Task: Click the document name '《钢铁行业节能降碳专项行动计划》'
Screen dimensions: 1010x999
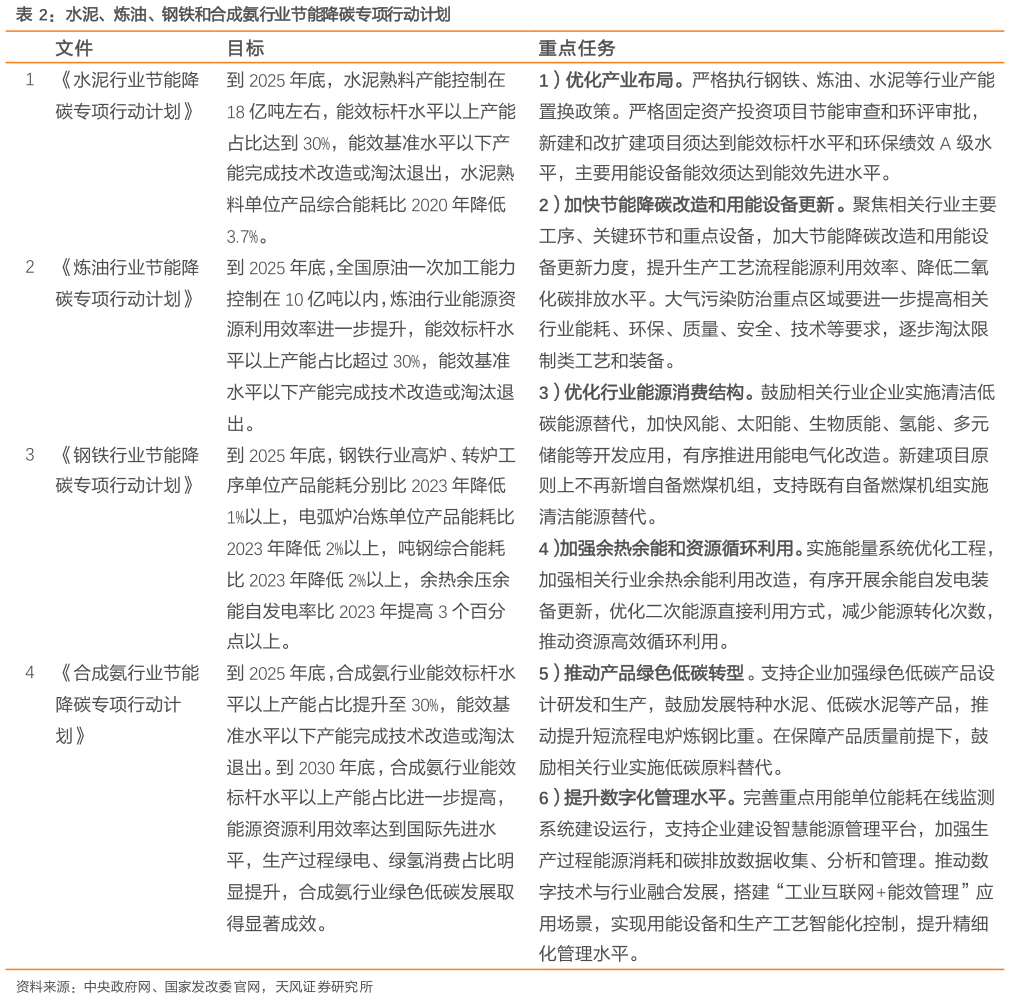Action: (128, 471)
